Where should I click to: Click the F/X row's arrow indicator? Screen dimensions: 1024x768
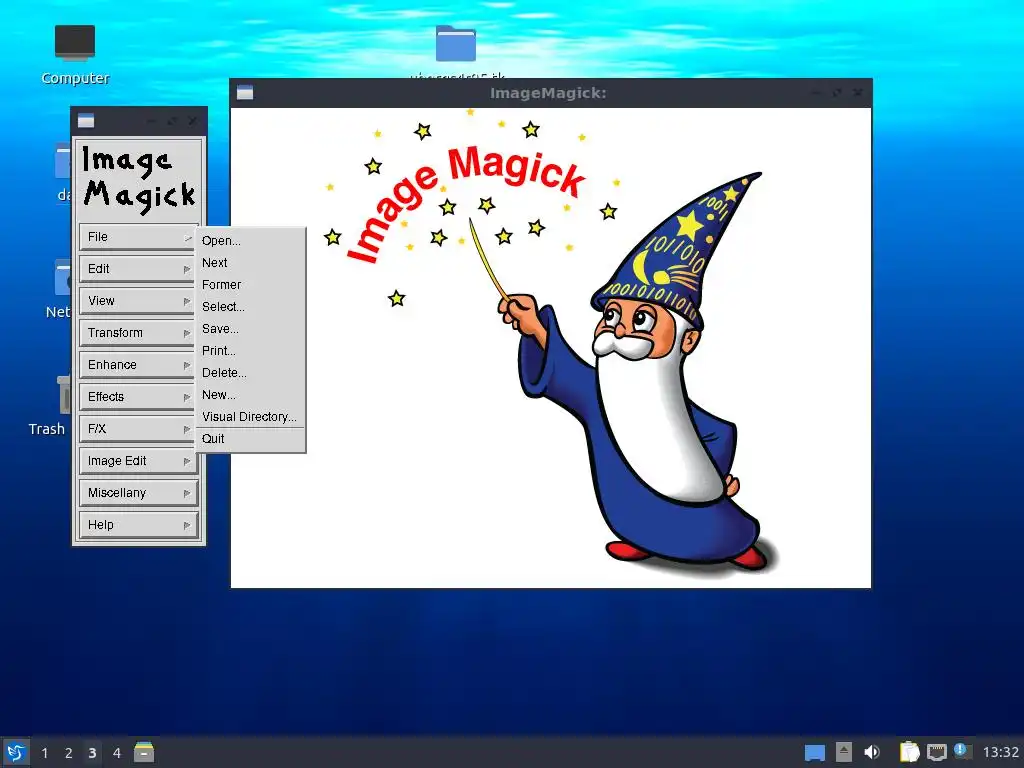[187, 429]
